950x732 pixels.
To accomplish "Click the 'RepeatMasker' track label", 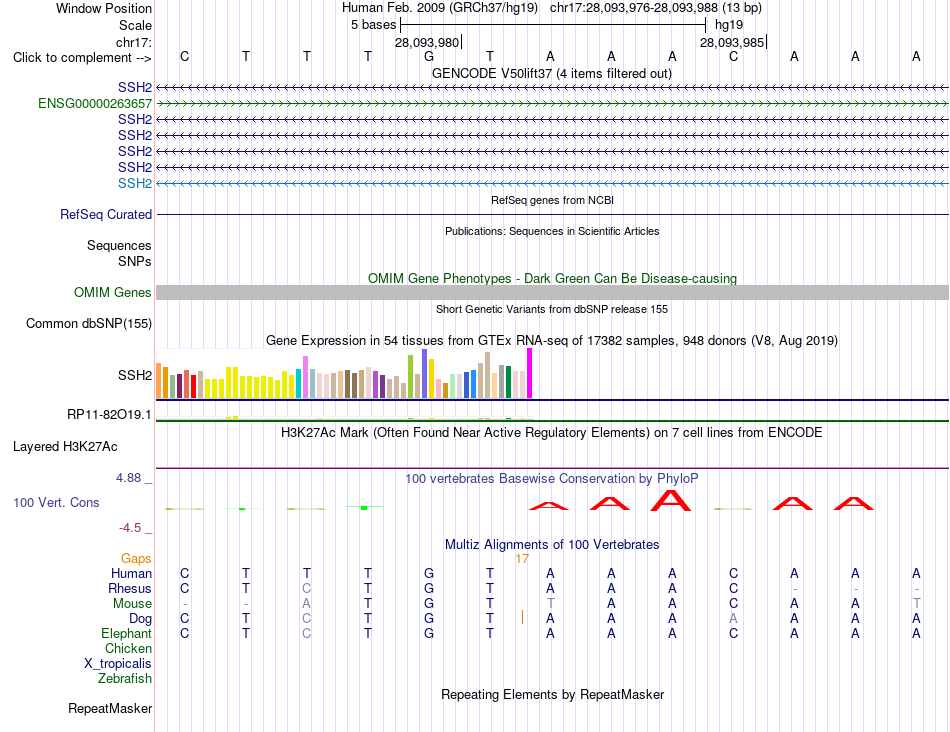I will [110, 708].
